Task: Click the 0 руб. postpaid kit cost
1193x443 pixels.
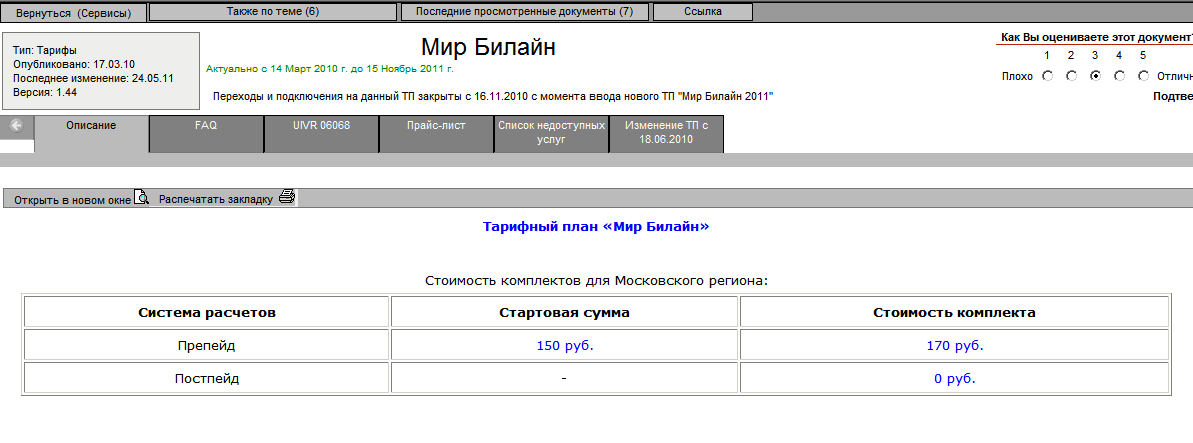Action: (955, 378)
